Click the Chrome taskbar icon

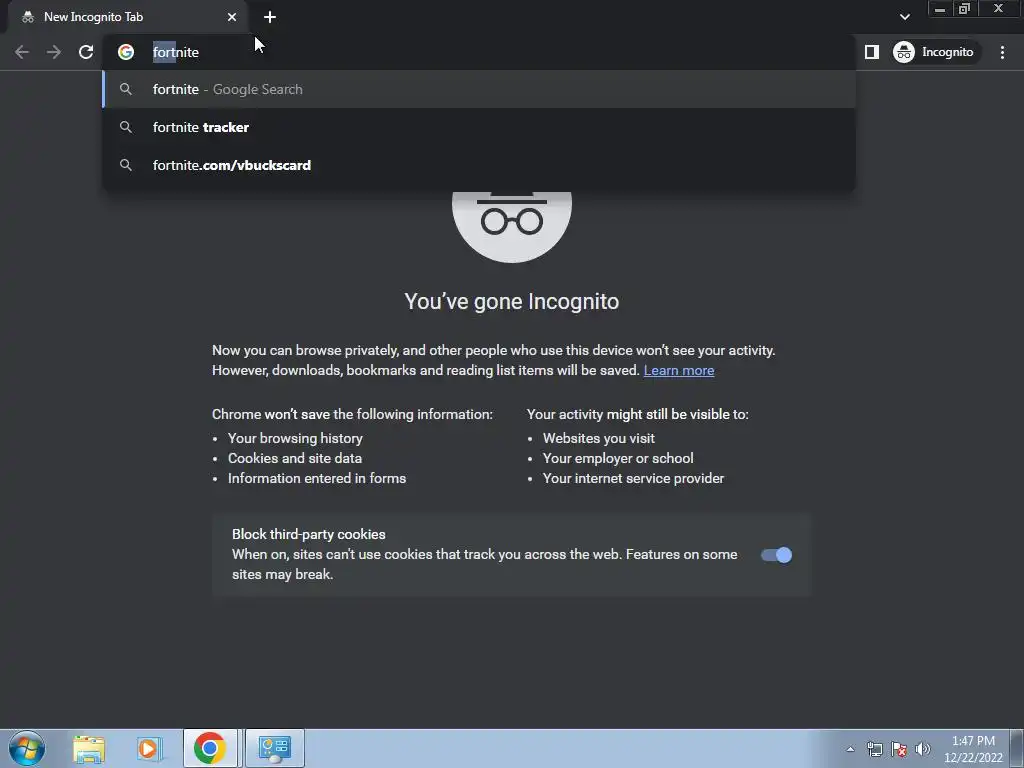click(x=210, y=748)
